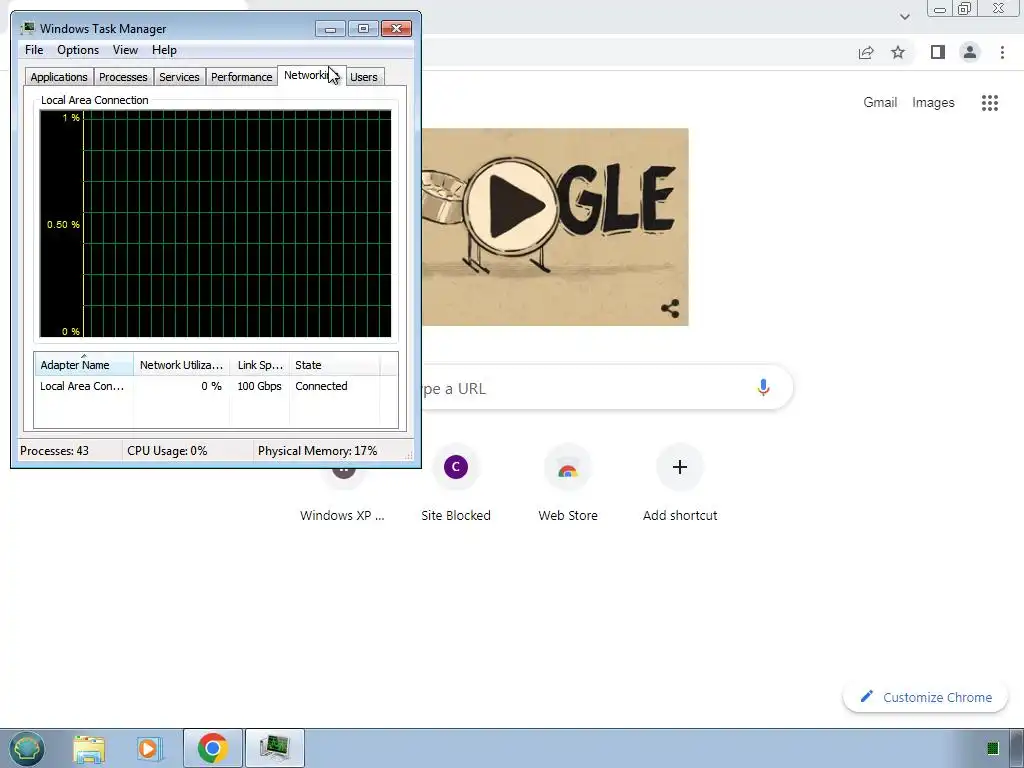Click the Customize Chrome button
Viewport: 1024px width, 768px height.
click(925, 697)
